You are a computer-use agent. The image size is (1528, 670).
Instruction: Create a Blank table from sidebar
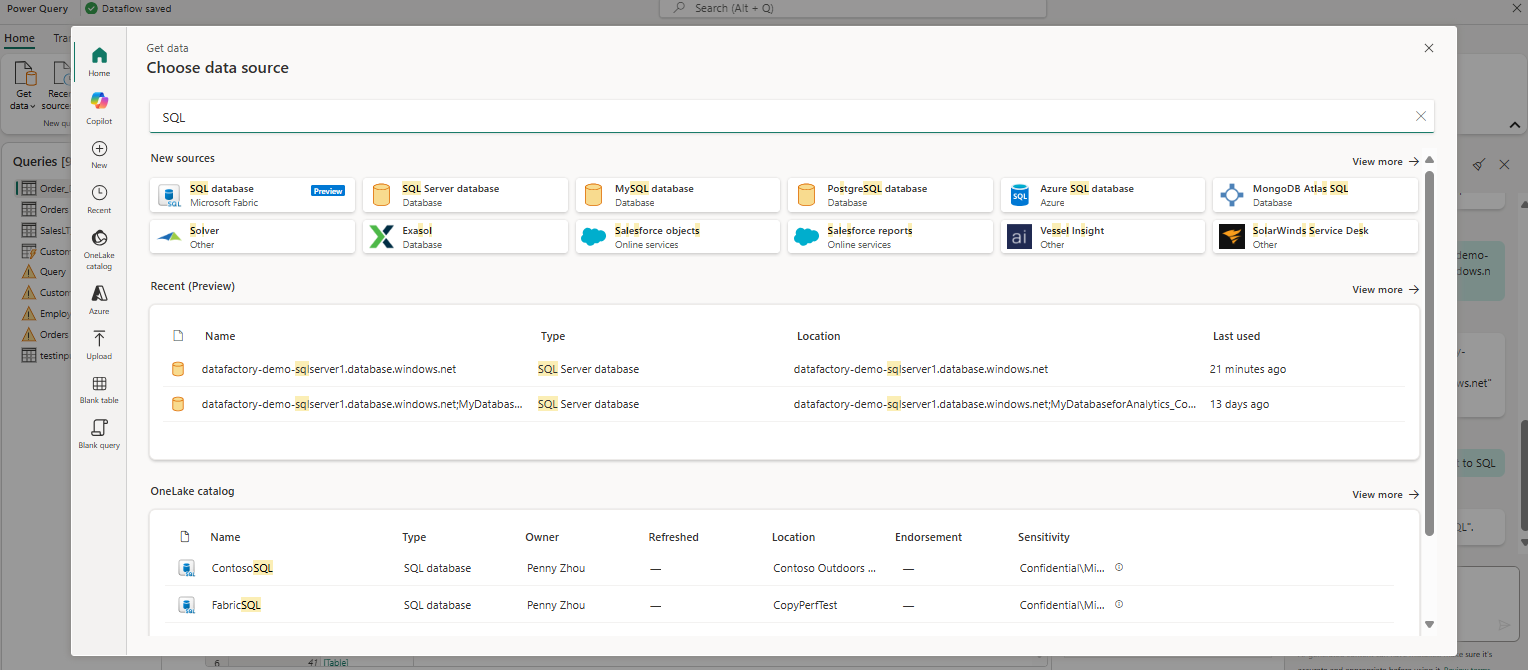(99, 389)
